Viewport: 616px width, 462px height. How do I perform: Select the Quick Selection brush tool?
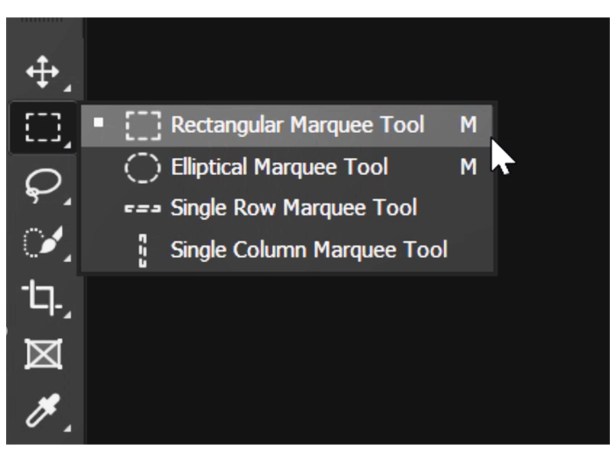(43, 241)
